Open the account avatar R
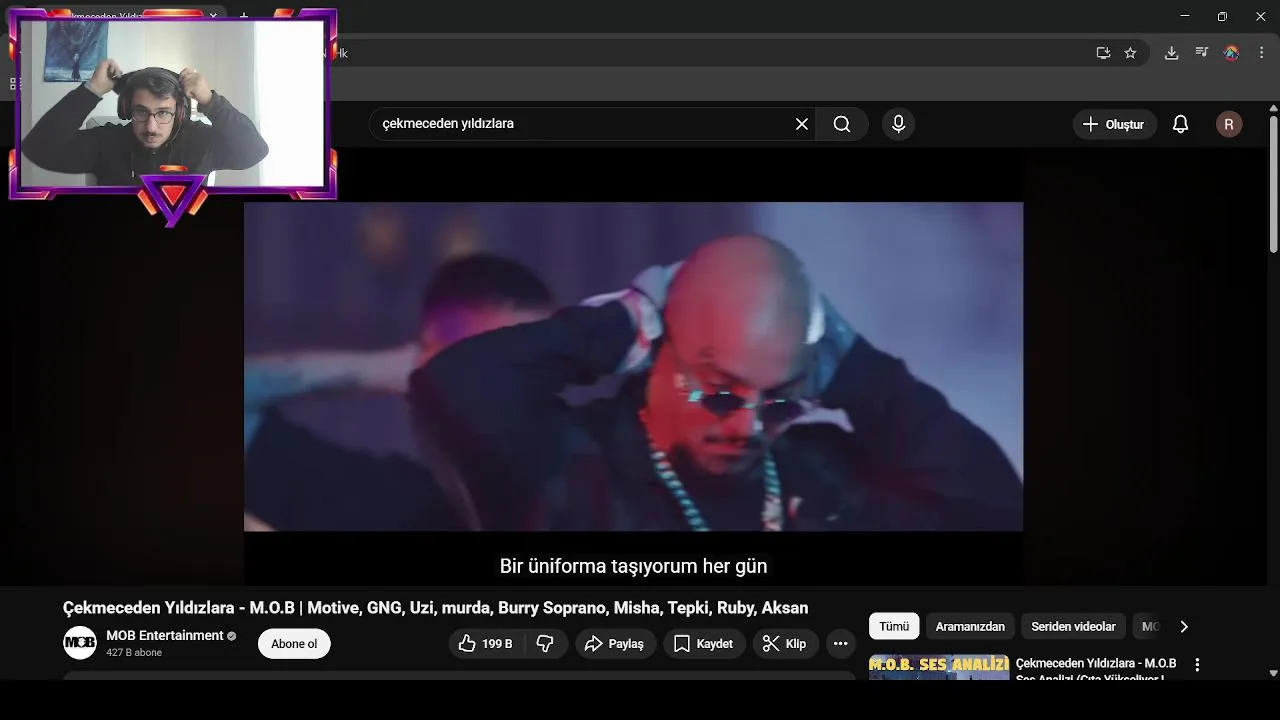The height and width of the screenshot is (720, 1280). 1229,124
